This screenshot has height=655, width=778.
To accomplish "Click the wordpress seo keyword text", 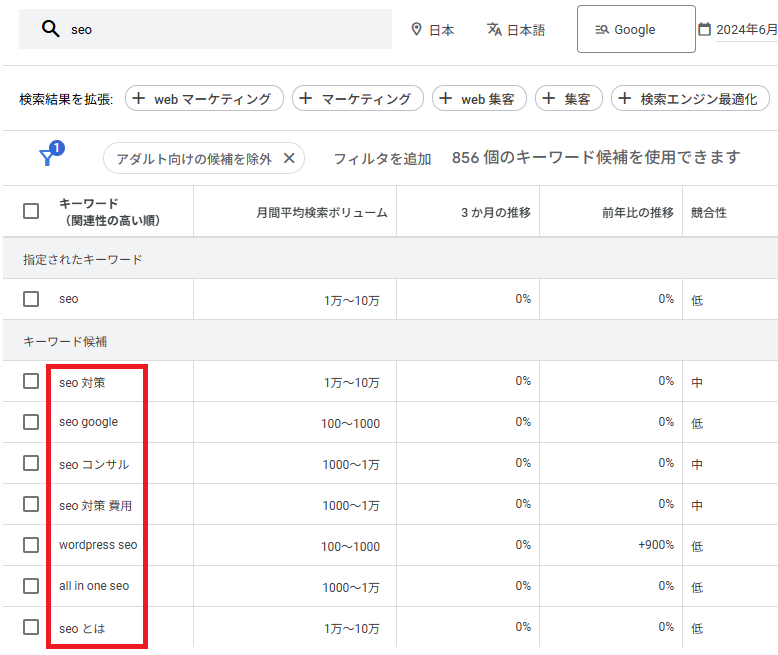I will [98, 545].
